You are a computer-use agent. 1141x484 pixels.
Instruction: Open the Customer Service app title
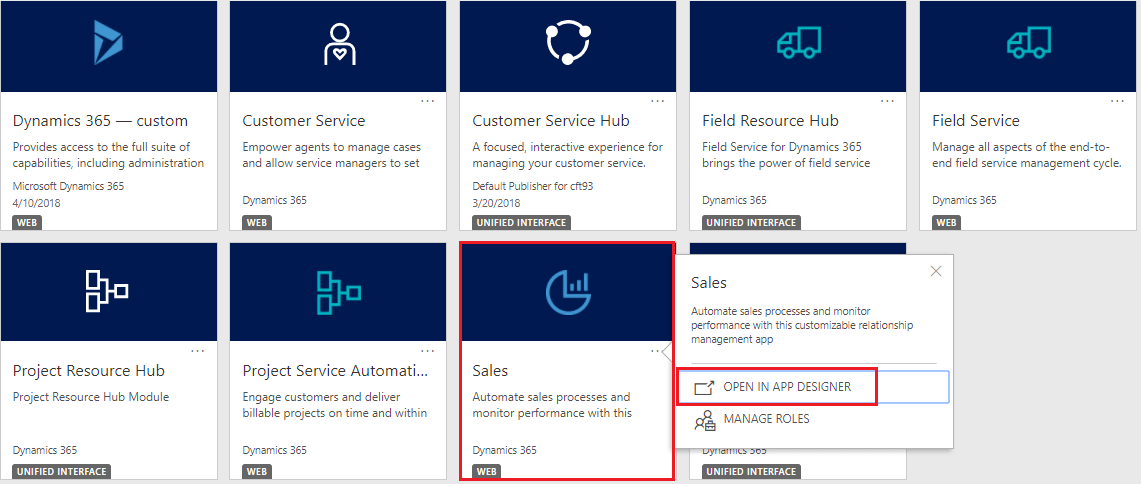coord(304,121)
